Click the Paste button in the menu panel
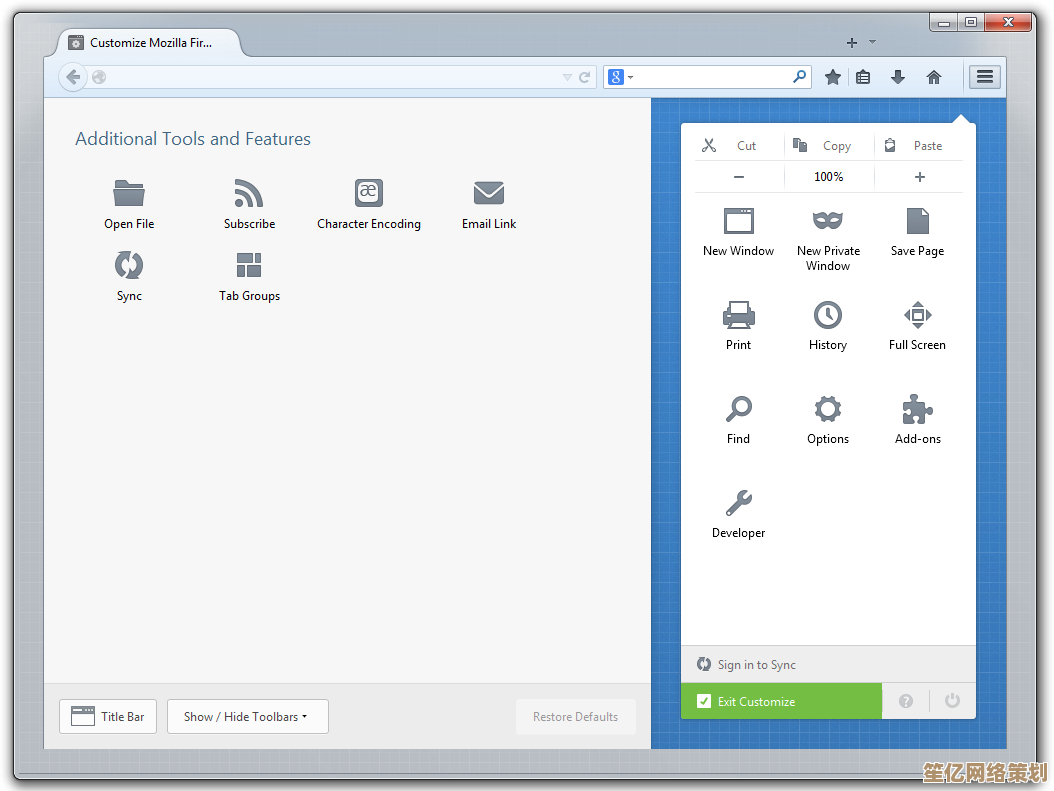Viewport: 1054px width, 791px height. (919, 146)
